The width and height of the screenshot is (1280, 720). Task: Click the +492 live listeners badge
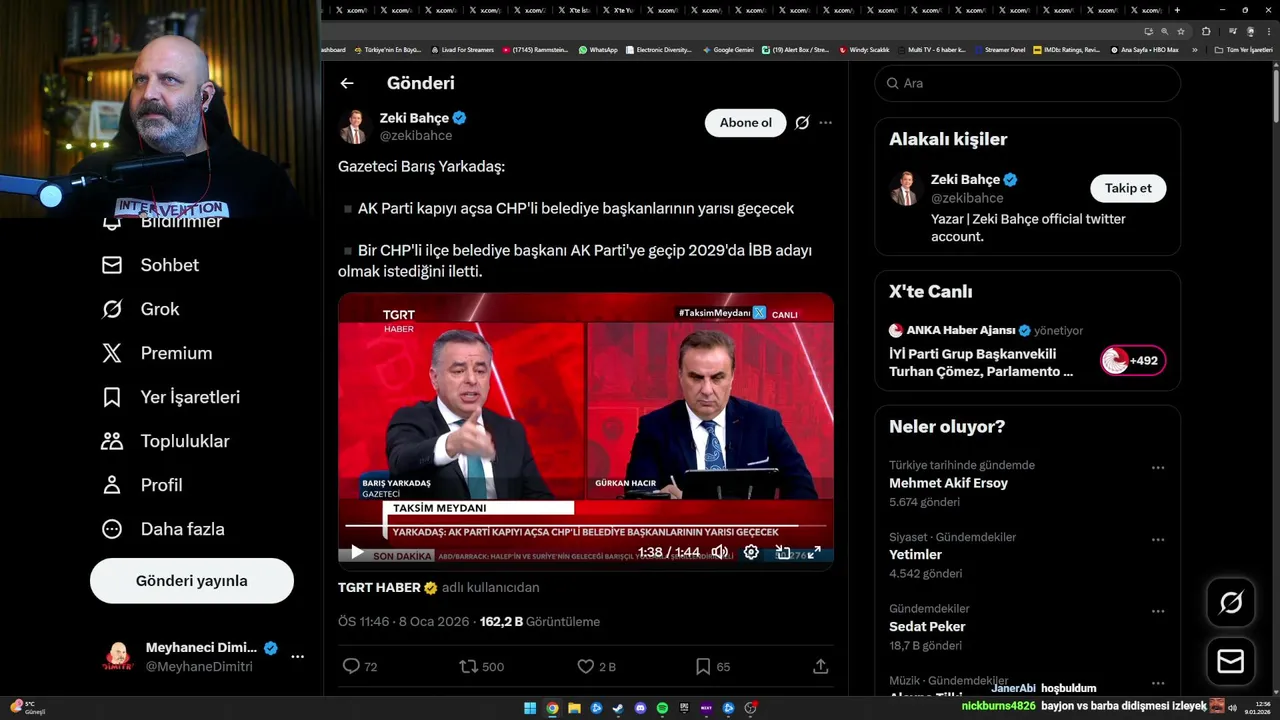(1133, 361)
